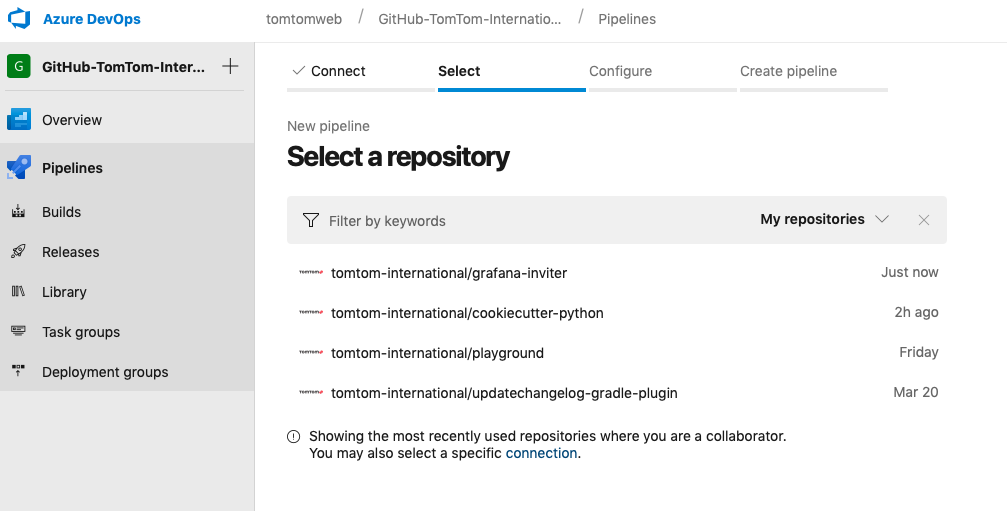The height and width of the screenshot is (511, 1007).
Task: Open the Azure DevOps home link
Action: point(92,19)
